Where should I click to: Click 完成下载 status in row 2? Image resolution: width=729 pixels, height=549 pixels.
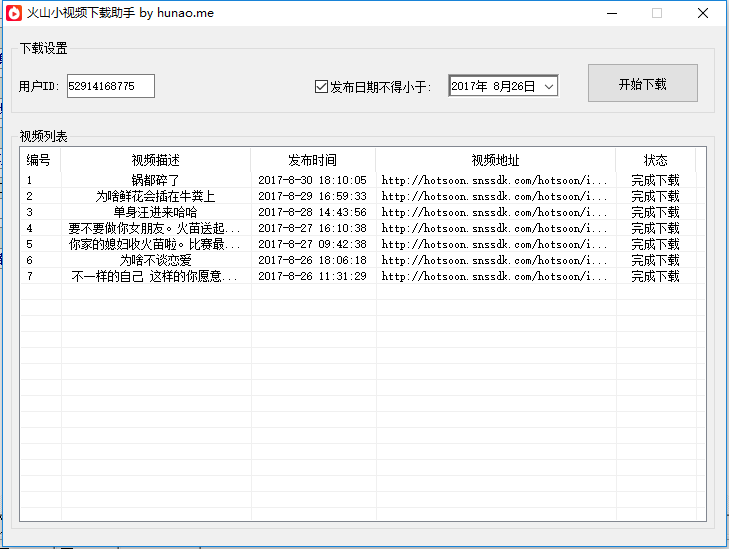(655, 196)
